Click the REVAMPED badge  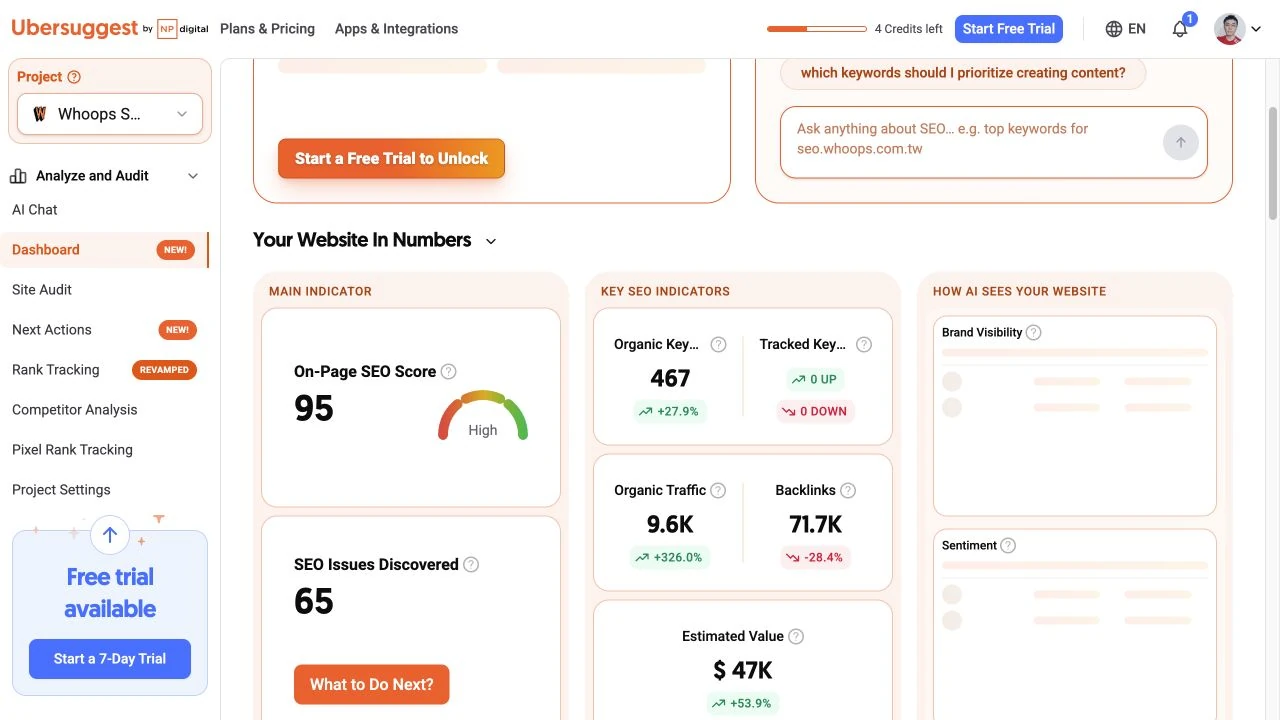click(165, 370)
